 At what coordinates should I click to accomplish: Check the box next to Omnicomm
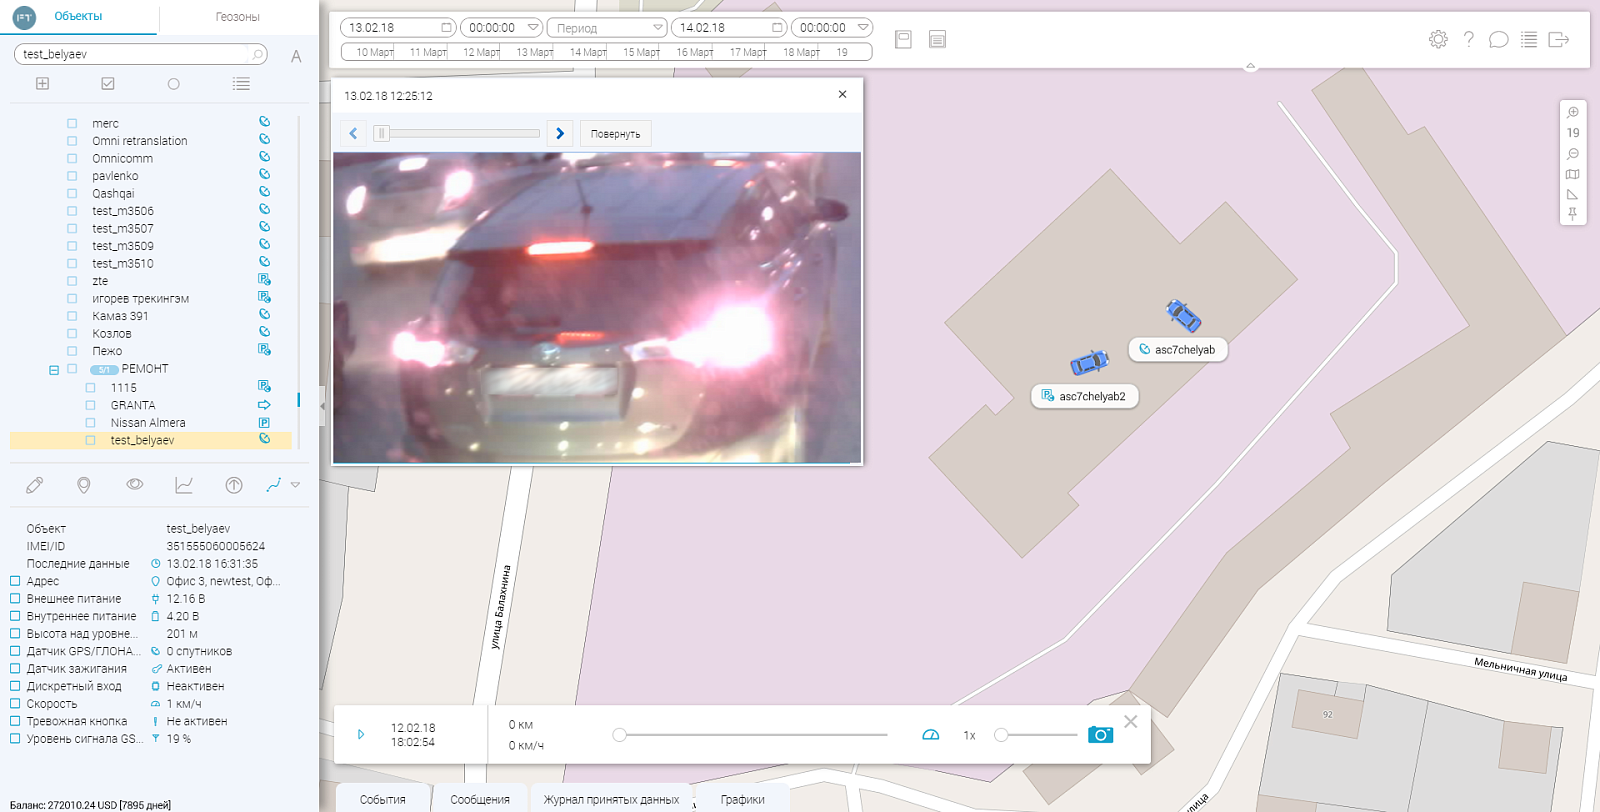[72, 158]
